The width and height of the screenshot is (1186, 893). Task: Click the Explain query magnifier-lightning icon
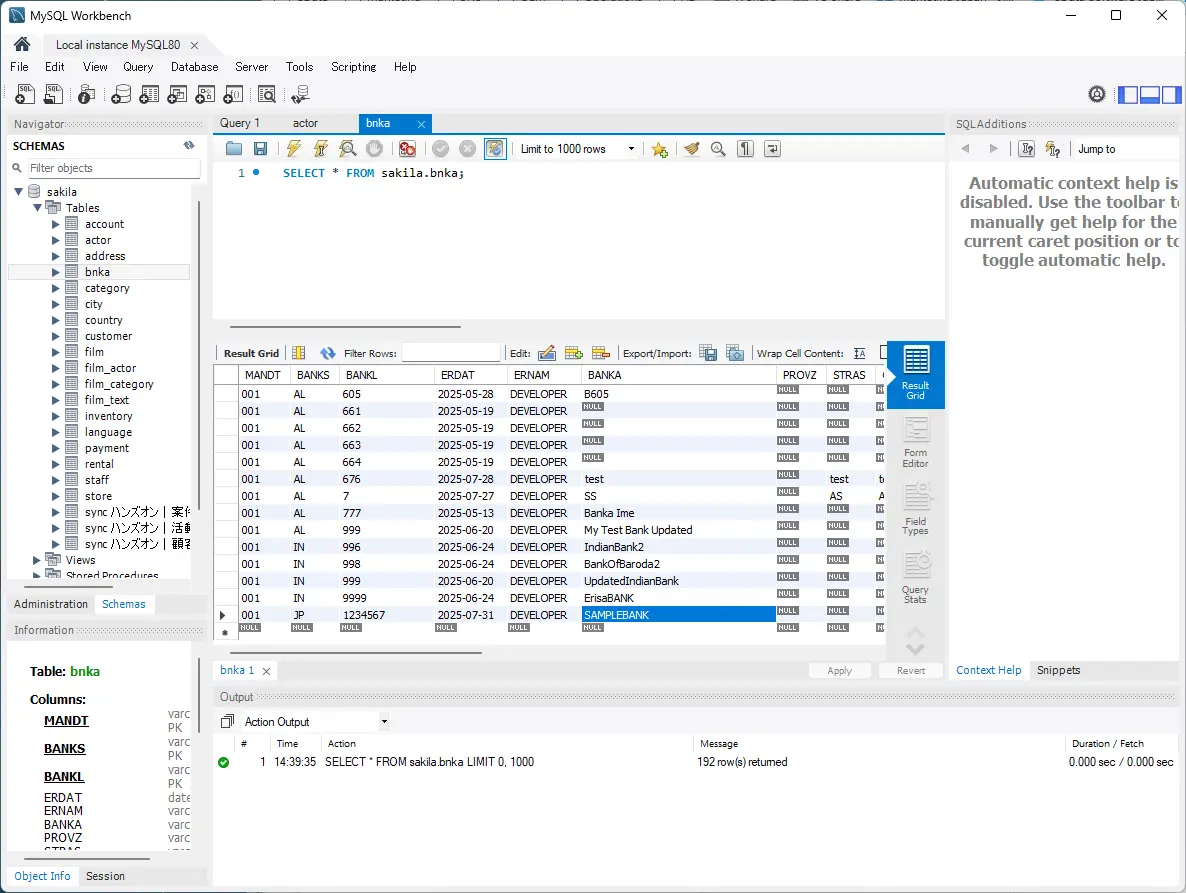point(347,149)
